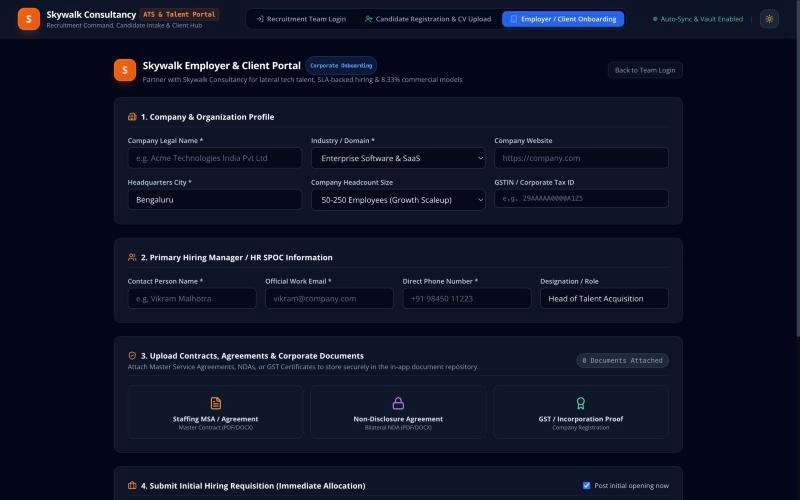Click Contact Person Name input field

[192, 298]
